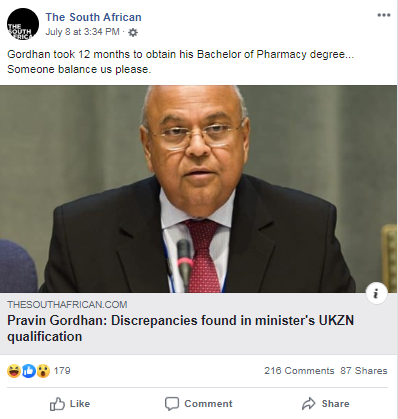View the 216 Comments
The width and height of the screenshot is (398, 419).
(299, 371)
